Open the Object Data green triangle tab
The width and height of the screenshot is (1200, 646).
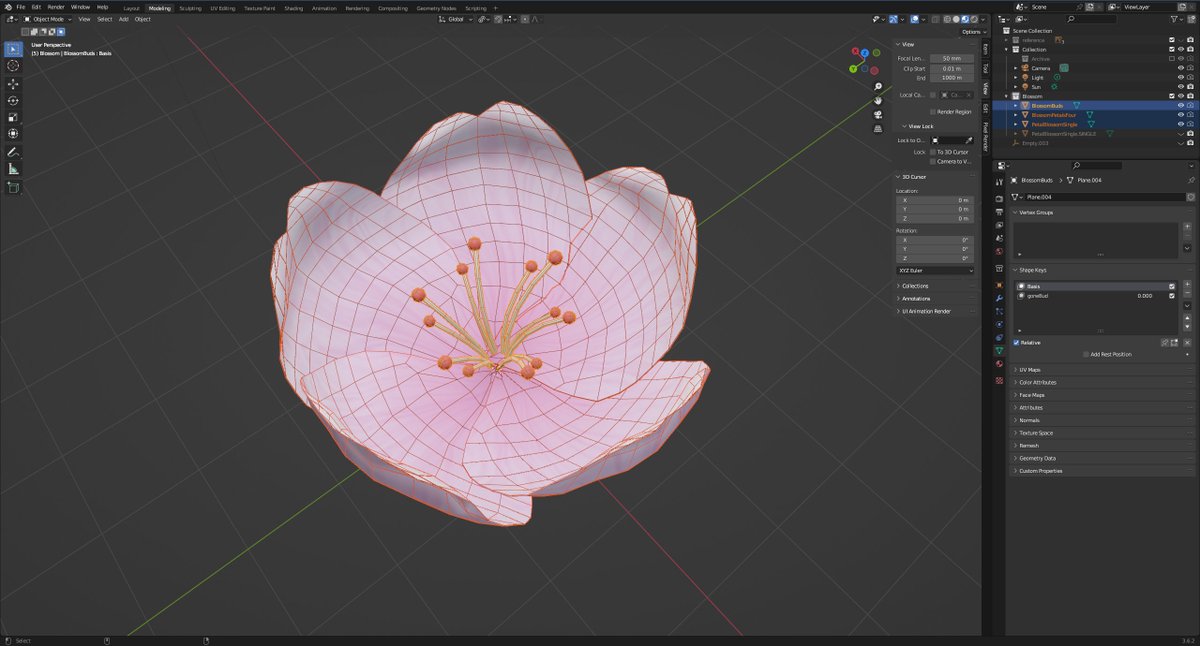click(x=999, y=351)
